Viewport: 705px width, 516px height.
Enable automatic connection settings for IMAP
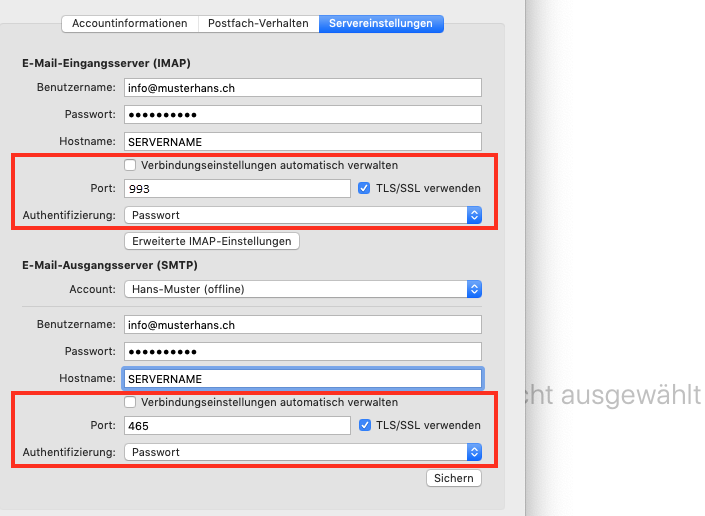(x=130, y=165)
